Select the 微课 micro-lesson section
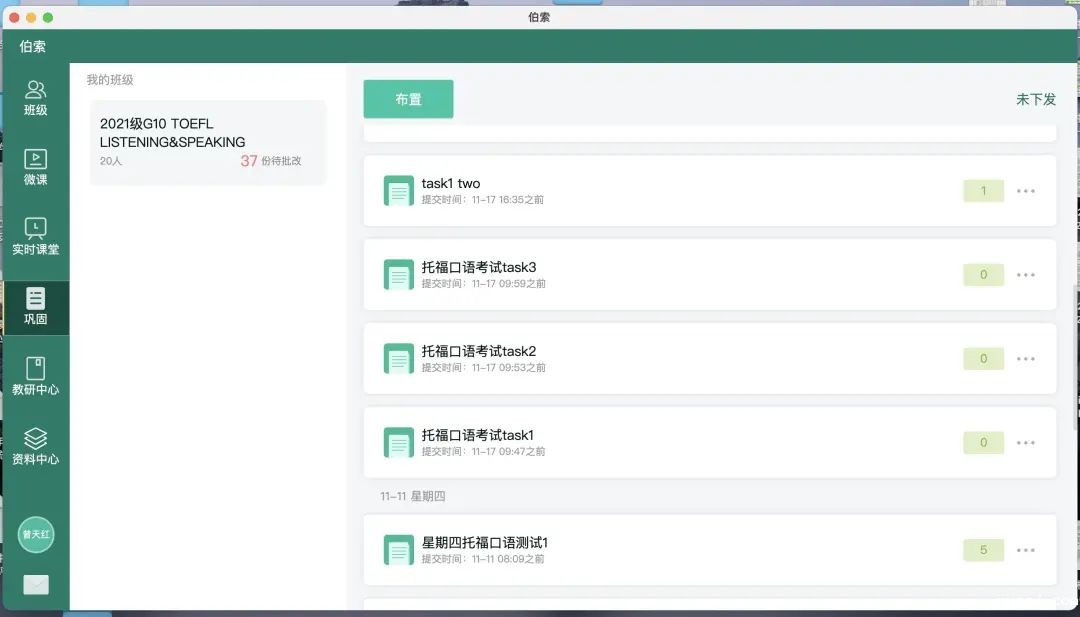The height and width of the screenshot is (617, 1080). [x=36, y=165]
